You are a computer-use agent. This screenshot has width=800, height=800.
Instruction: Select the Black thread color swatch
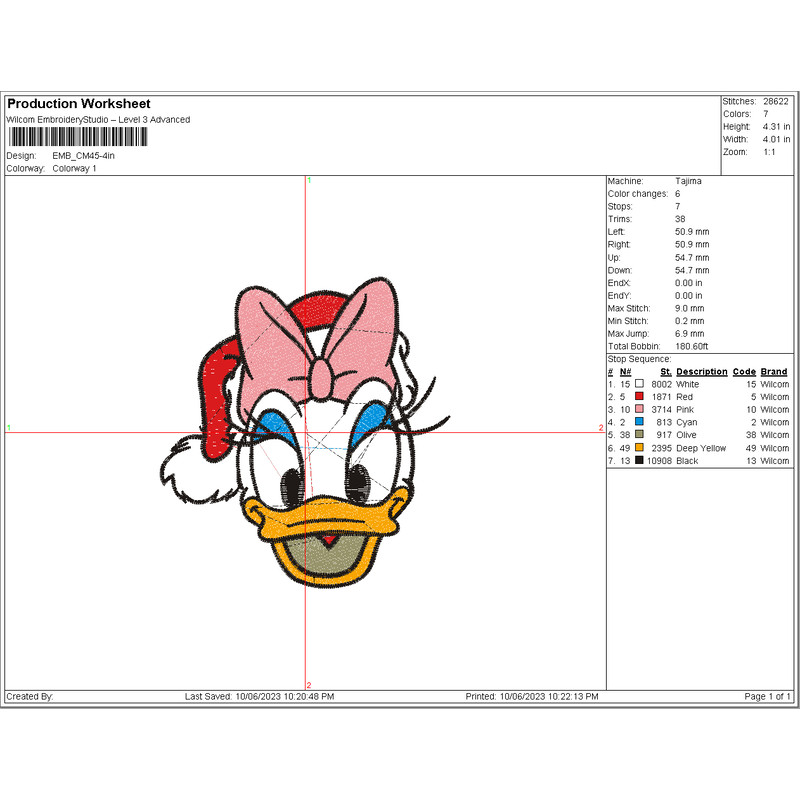coord(639,461)
